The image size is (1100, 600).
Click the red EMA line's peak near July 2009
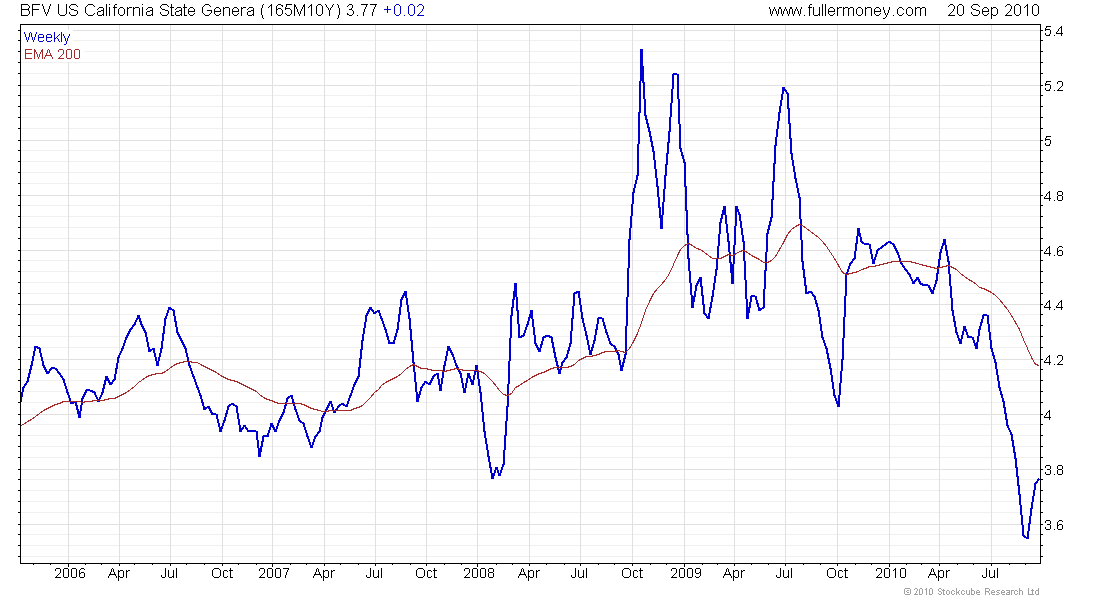[x=800, y=225]
